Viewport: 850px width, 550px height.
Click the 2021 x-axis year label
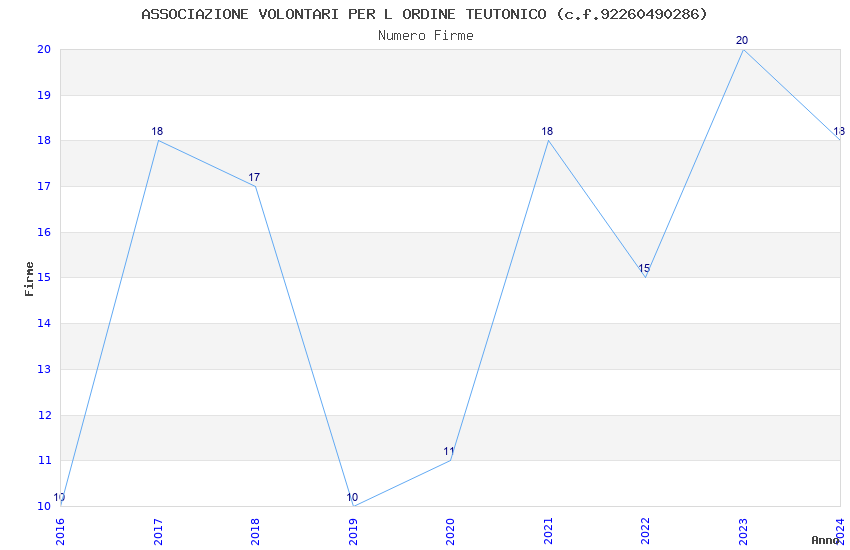[x=548, y=532]
